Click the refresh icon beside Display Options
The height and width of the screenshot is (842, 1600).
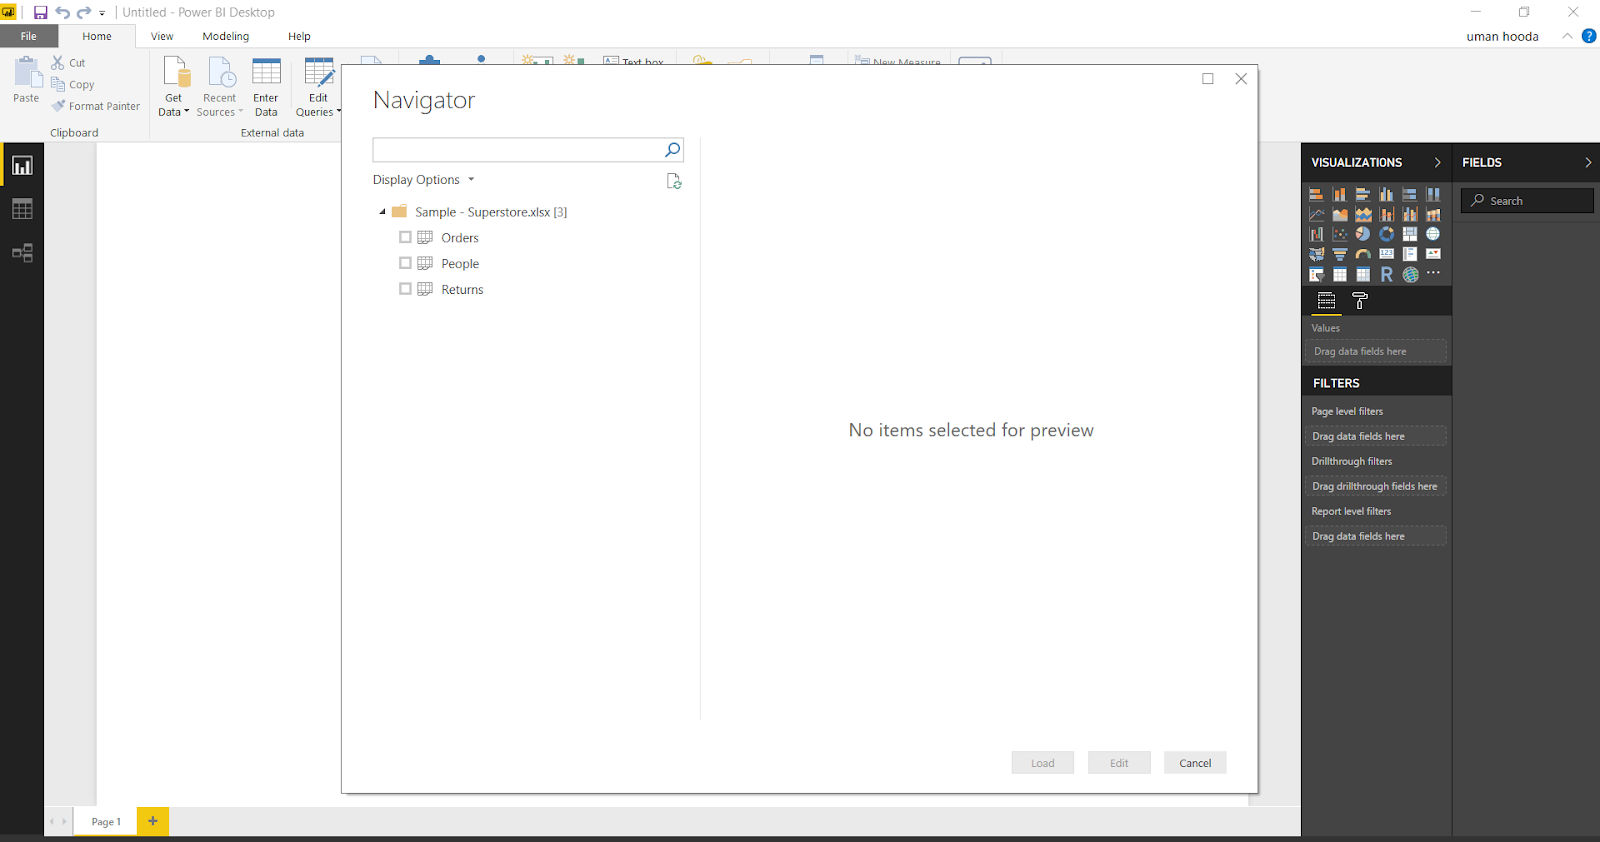pos(674,181)
